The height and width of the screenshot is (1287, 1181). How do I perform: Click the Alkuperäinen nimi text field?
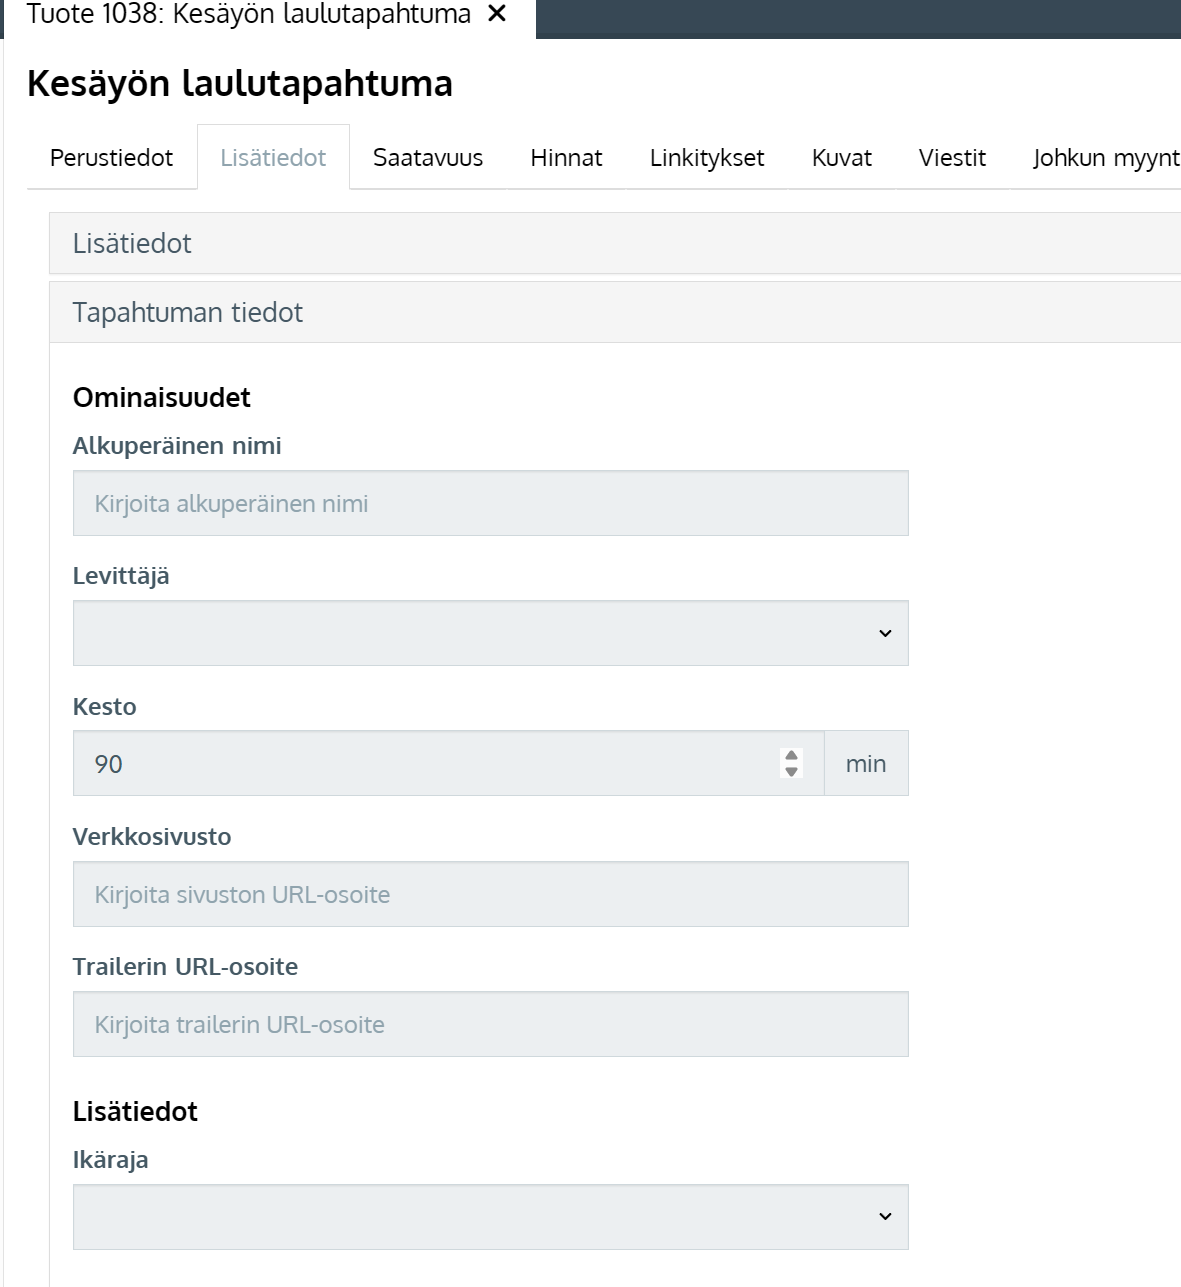[490, 503]
